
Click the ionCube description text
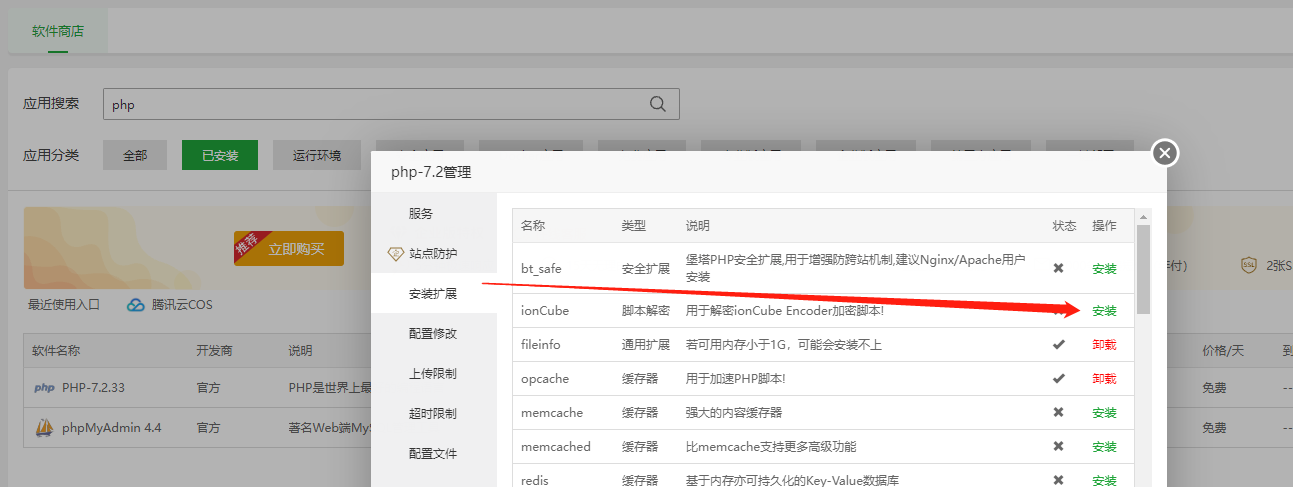coord(785,311)
